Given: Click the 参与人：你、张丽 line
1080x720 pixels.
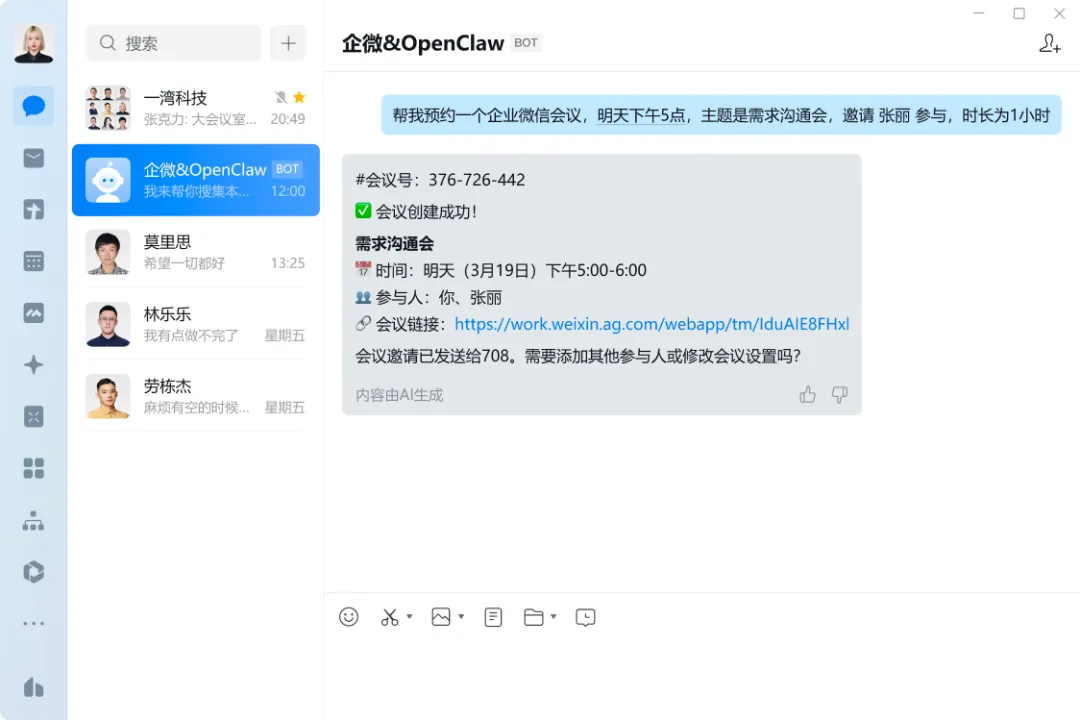Looking at the screenshot, I should pyautogui.click(x=428, y=298).
